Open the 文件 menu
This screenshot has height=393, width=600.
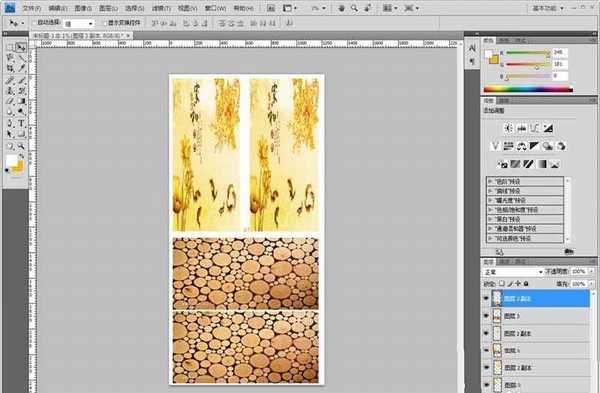pos(31,8)
